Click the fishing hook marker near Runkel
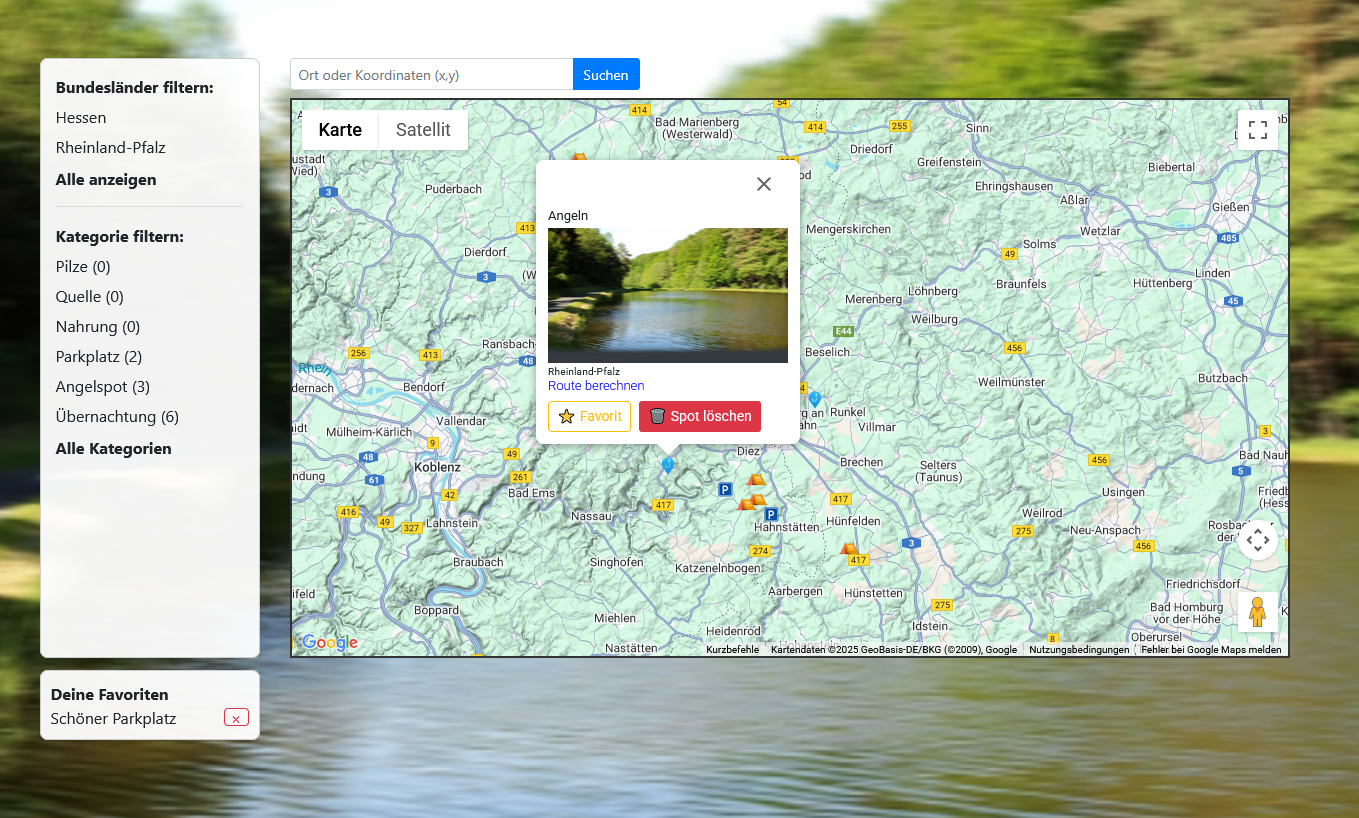 point(815,398)
